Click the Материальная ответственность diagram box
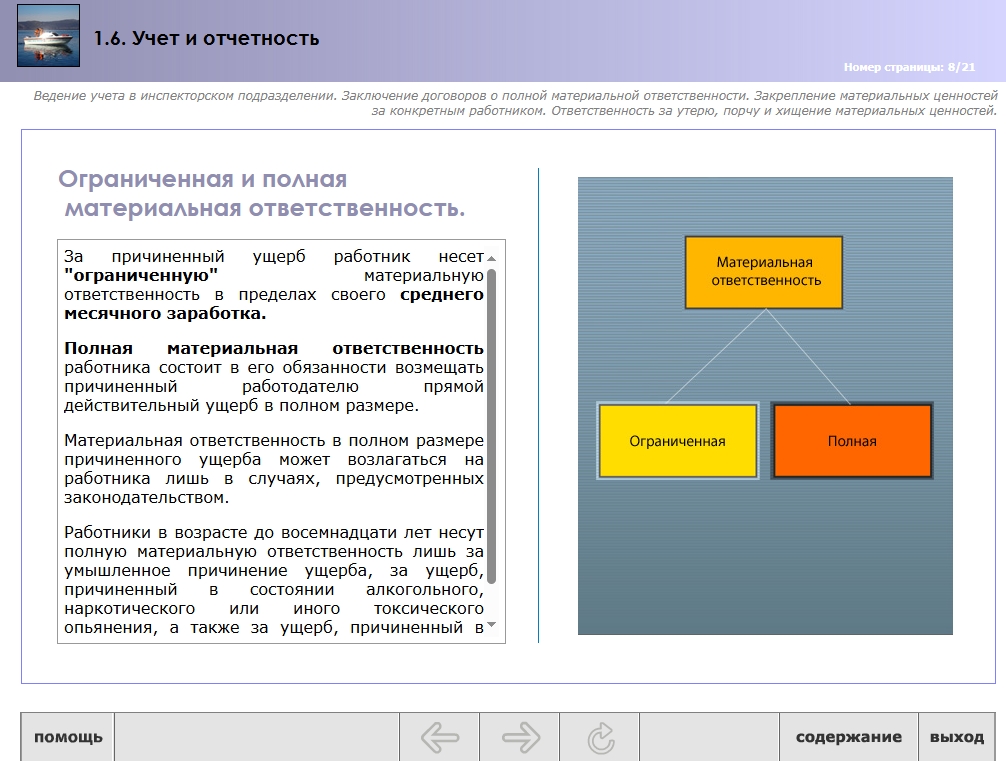The width and height of the screenshot is (1006, 761). pyautogui.click(x=764, y=272)
